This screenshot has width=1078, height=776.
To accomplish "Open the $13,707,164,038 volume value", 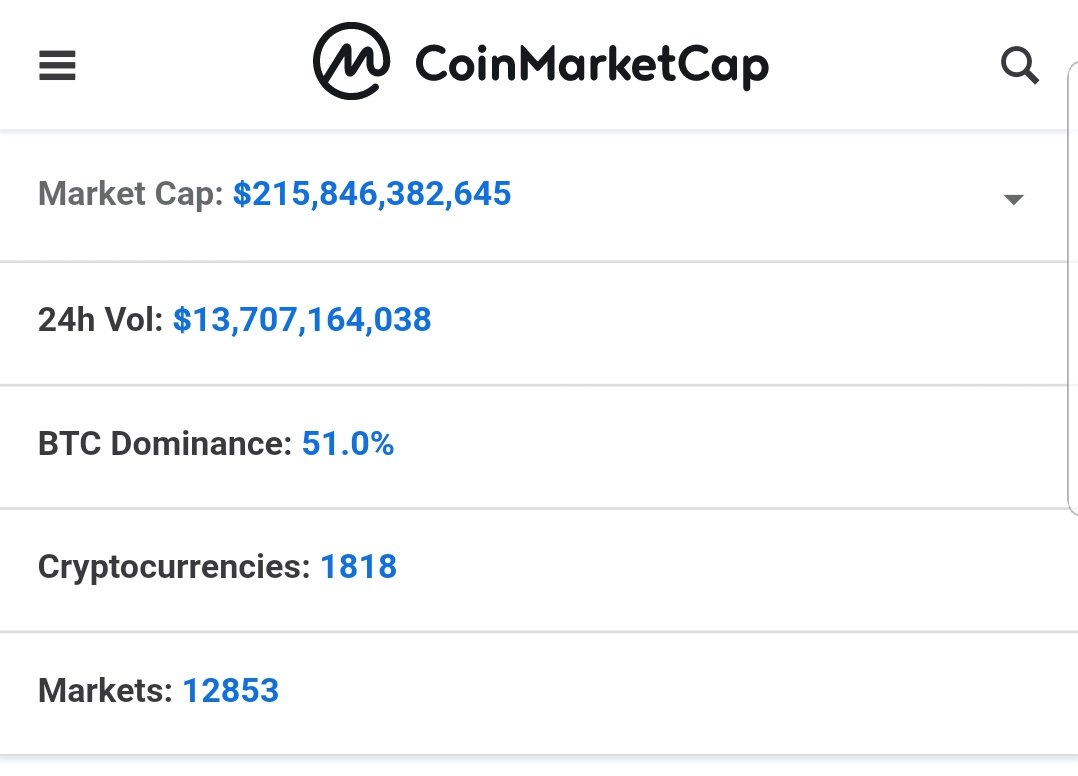I will (x=302, y=320).
